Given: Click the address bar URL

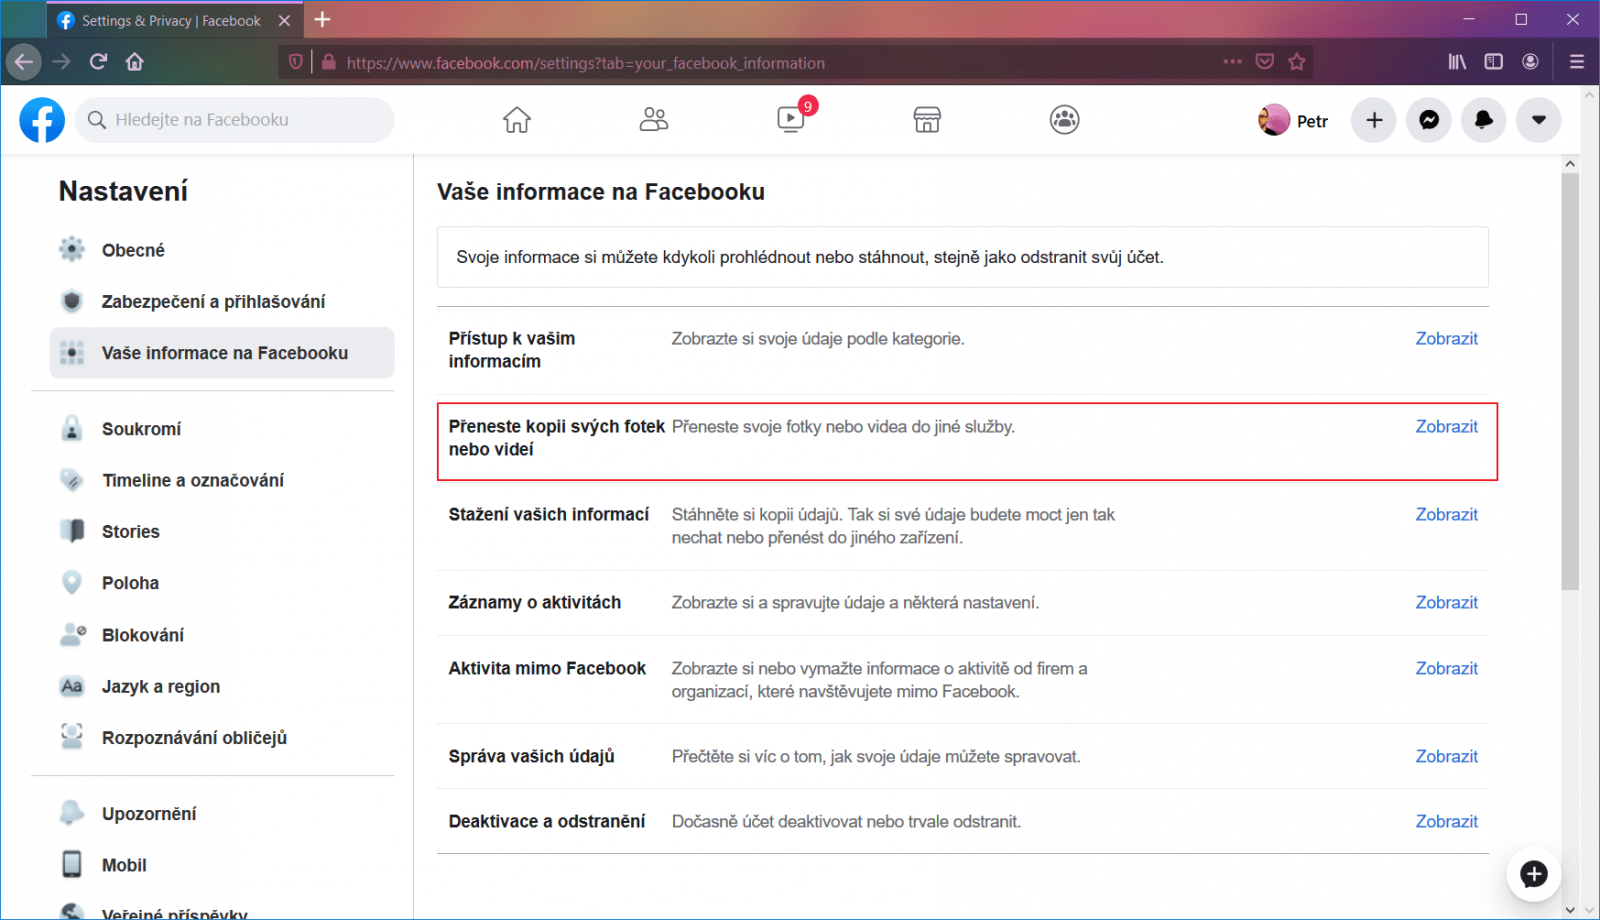Looking at the screenshot, I should (x=585, y=63).
